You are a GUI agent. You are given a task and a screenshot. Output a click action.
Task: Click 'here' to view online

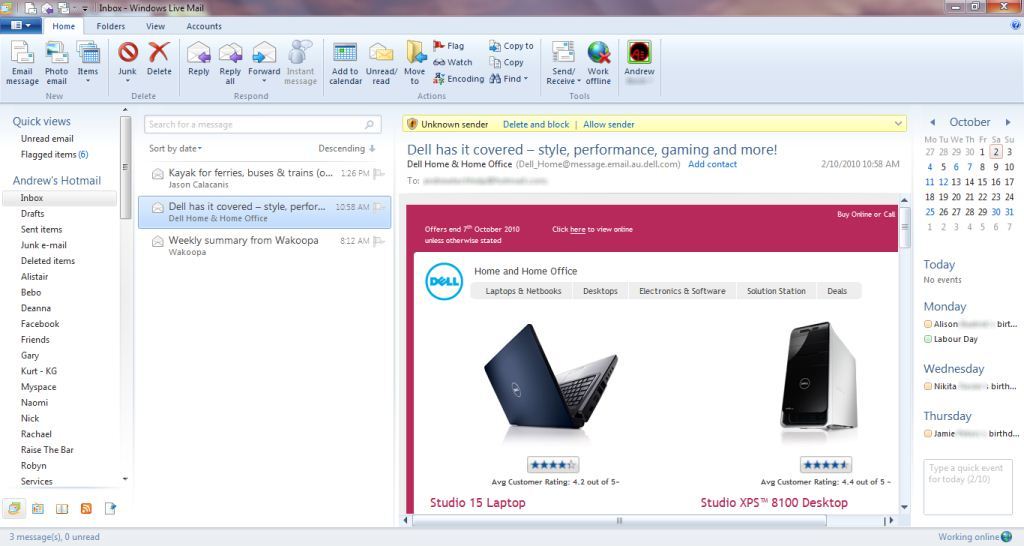pos(577,229)
